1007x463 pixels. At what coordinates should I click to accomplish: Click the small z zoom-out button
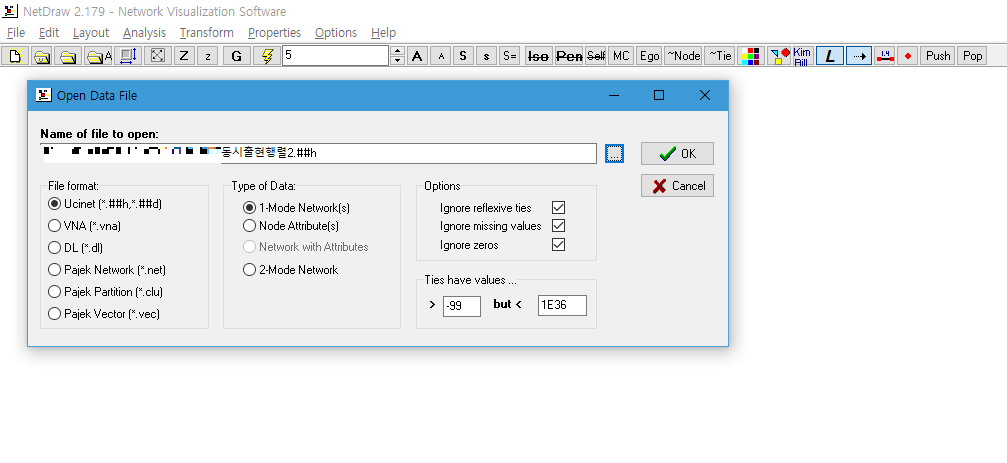pyautogui.click(x=207, y=56)
